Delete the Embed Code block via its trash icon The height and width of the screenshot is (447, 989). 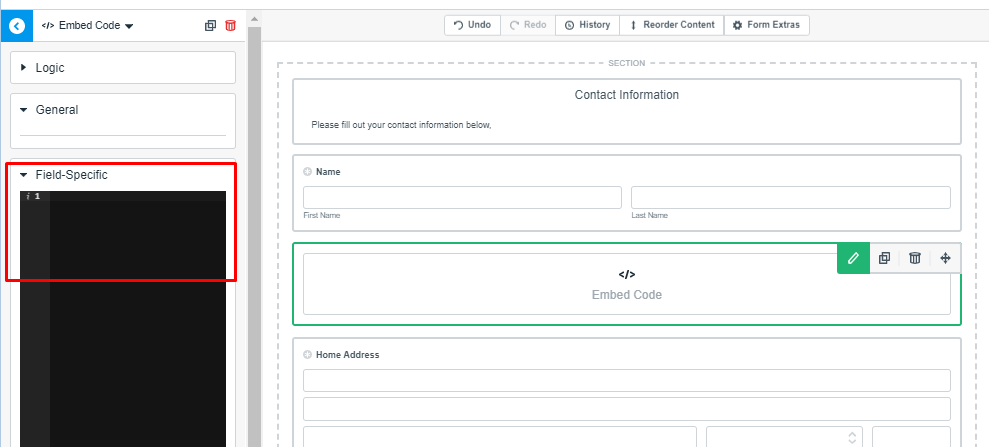[x=915, y=258]
